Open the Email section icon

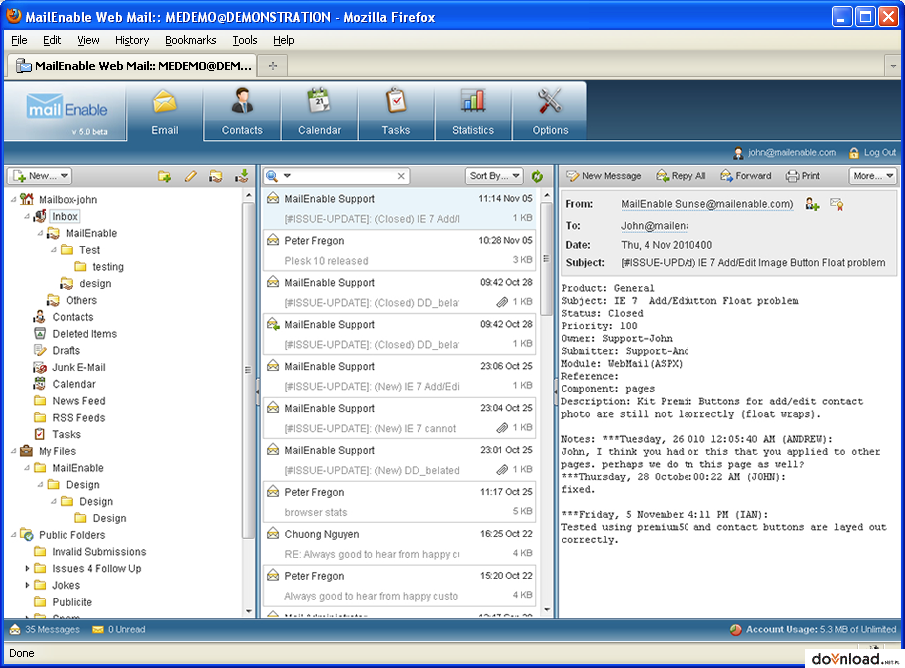coord(164,102)
